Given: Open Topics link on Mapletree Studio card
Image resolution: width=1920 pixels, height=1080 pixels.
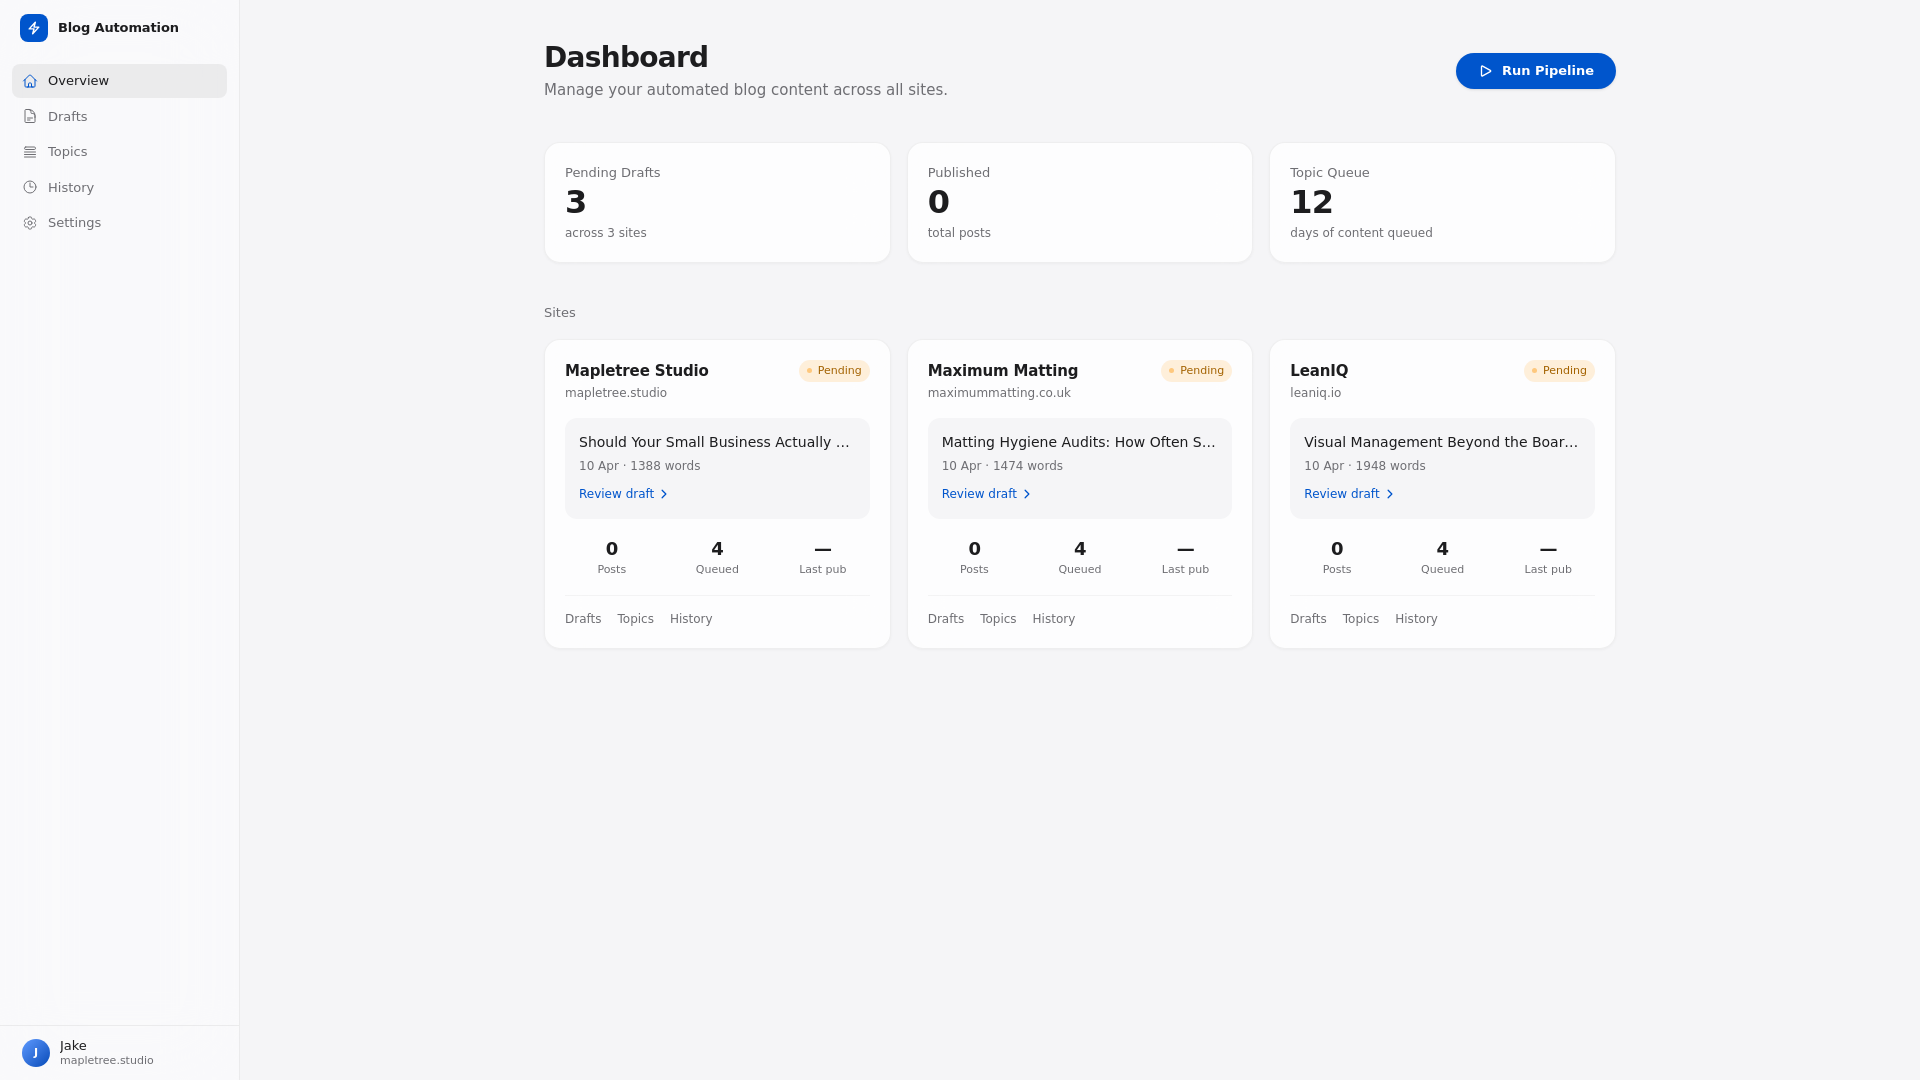Looking at the screenshot, I should [x=635, y=619].
